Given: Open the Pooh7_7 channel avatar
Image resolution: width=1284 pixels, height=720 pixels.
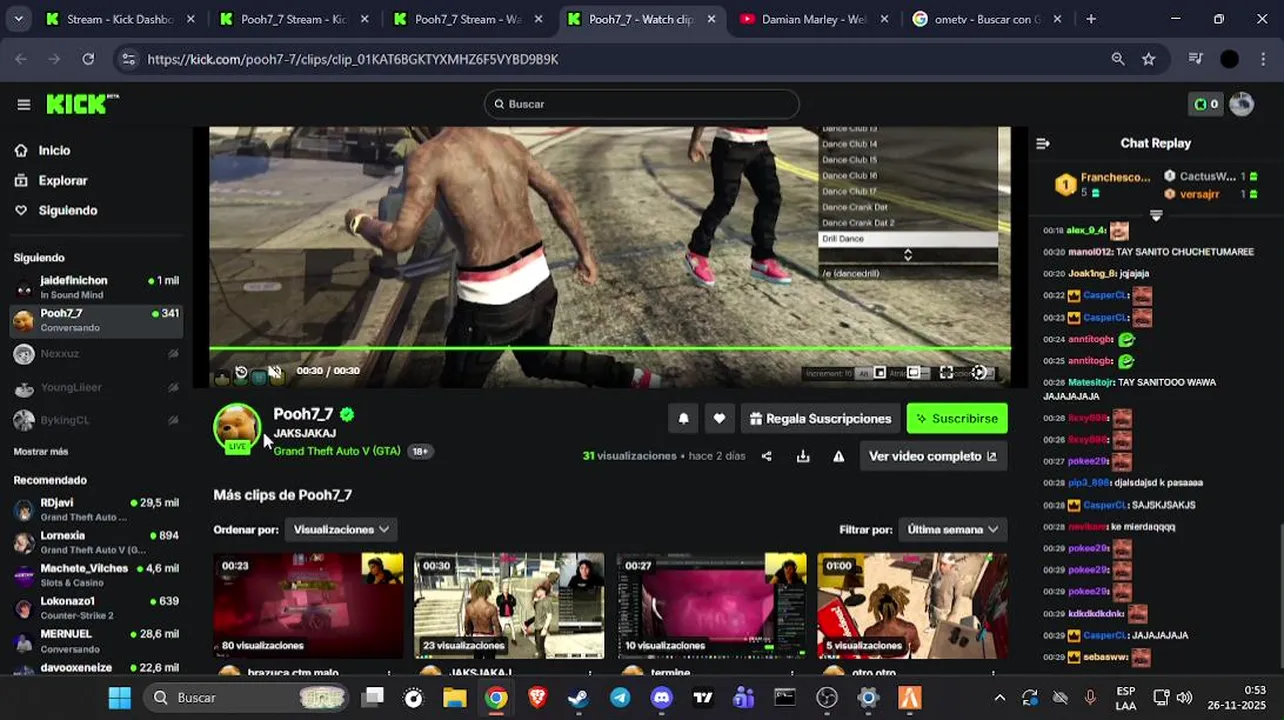Looking at the screenshot, I should click(237, 427).
